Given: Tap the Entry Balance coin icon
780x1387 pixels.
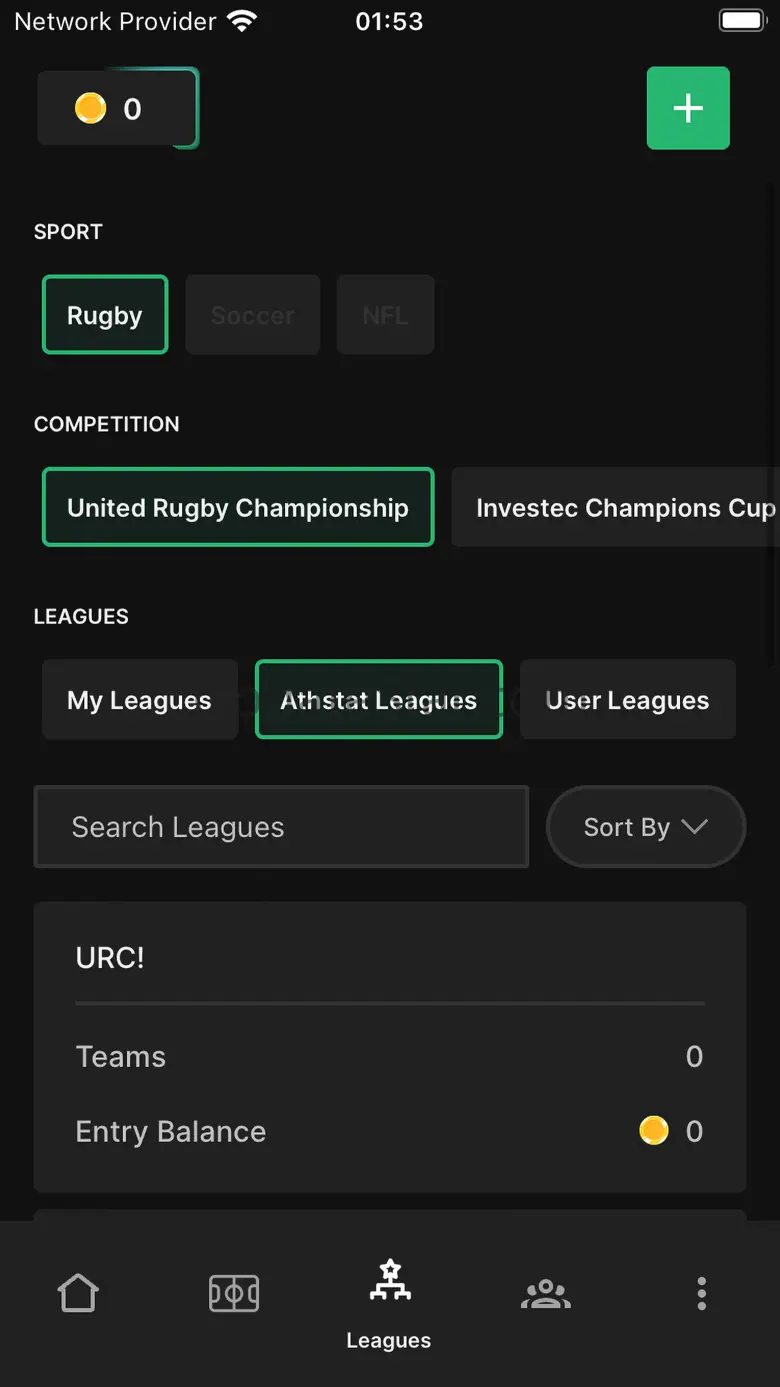Looking at the screenshot, I should (654, 1131).
